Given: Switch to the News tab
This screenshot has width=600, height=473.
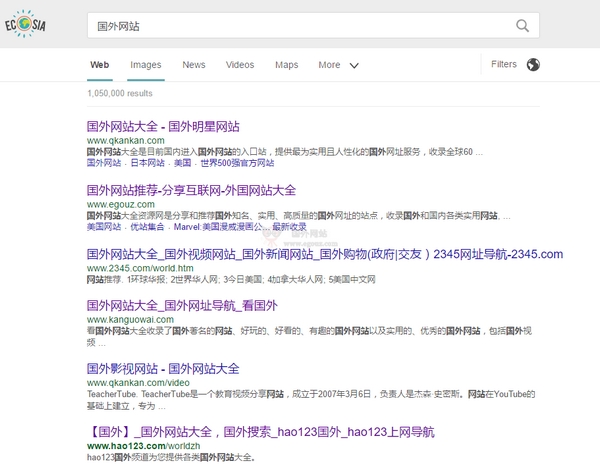Looking at the screenshot, I should tap(194, 65).
